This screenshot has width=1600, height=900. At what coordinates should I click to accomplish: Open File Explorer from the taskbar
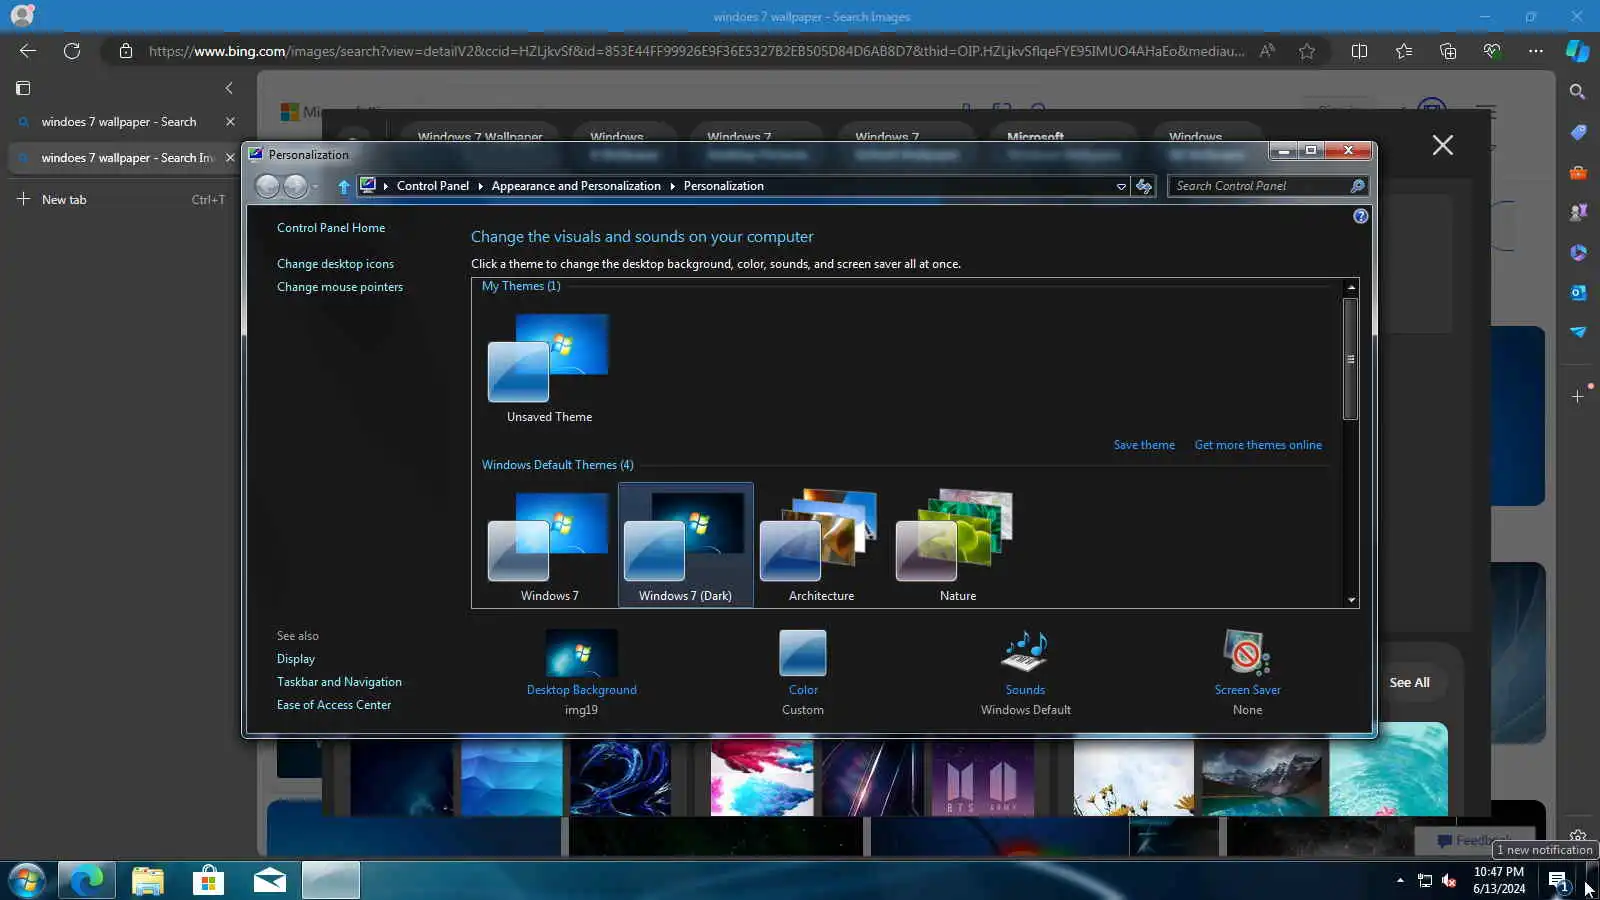tap(147, 880)
